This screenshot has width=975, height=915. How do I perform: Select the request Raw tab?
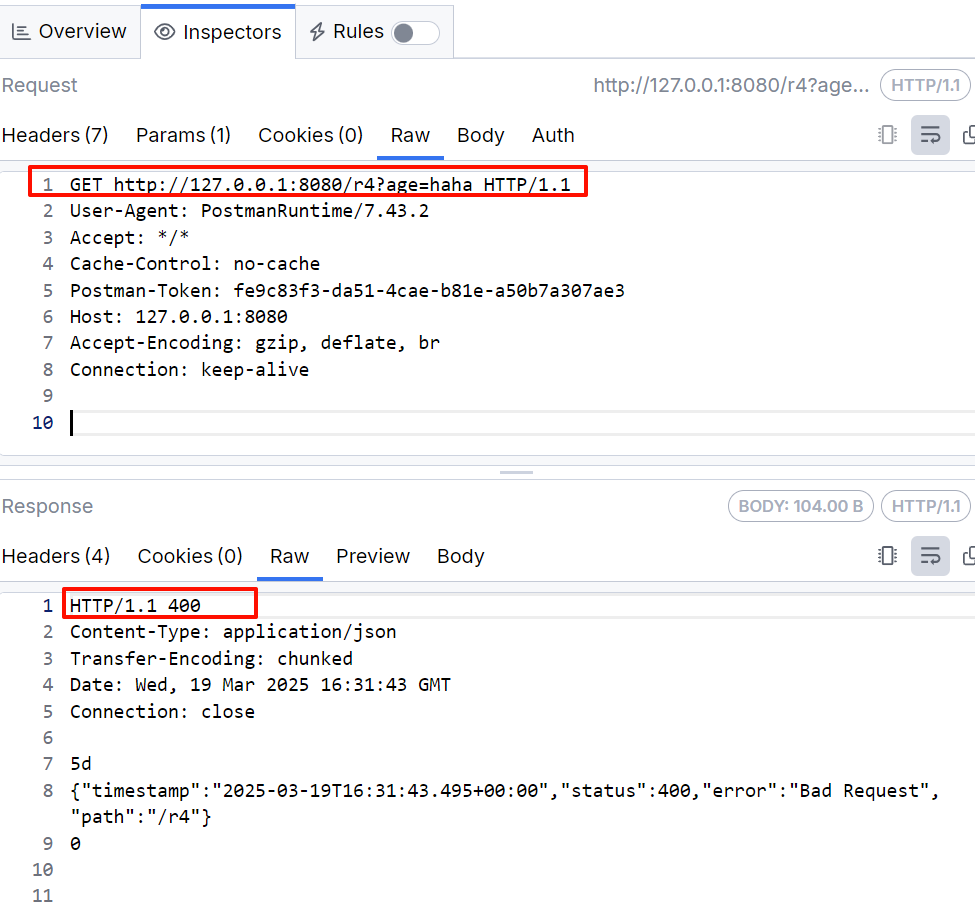[410, 135]
